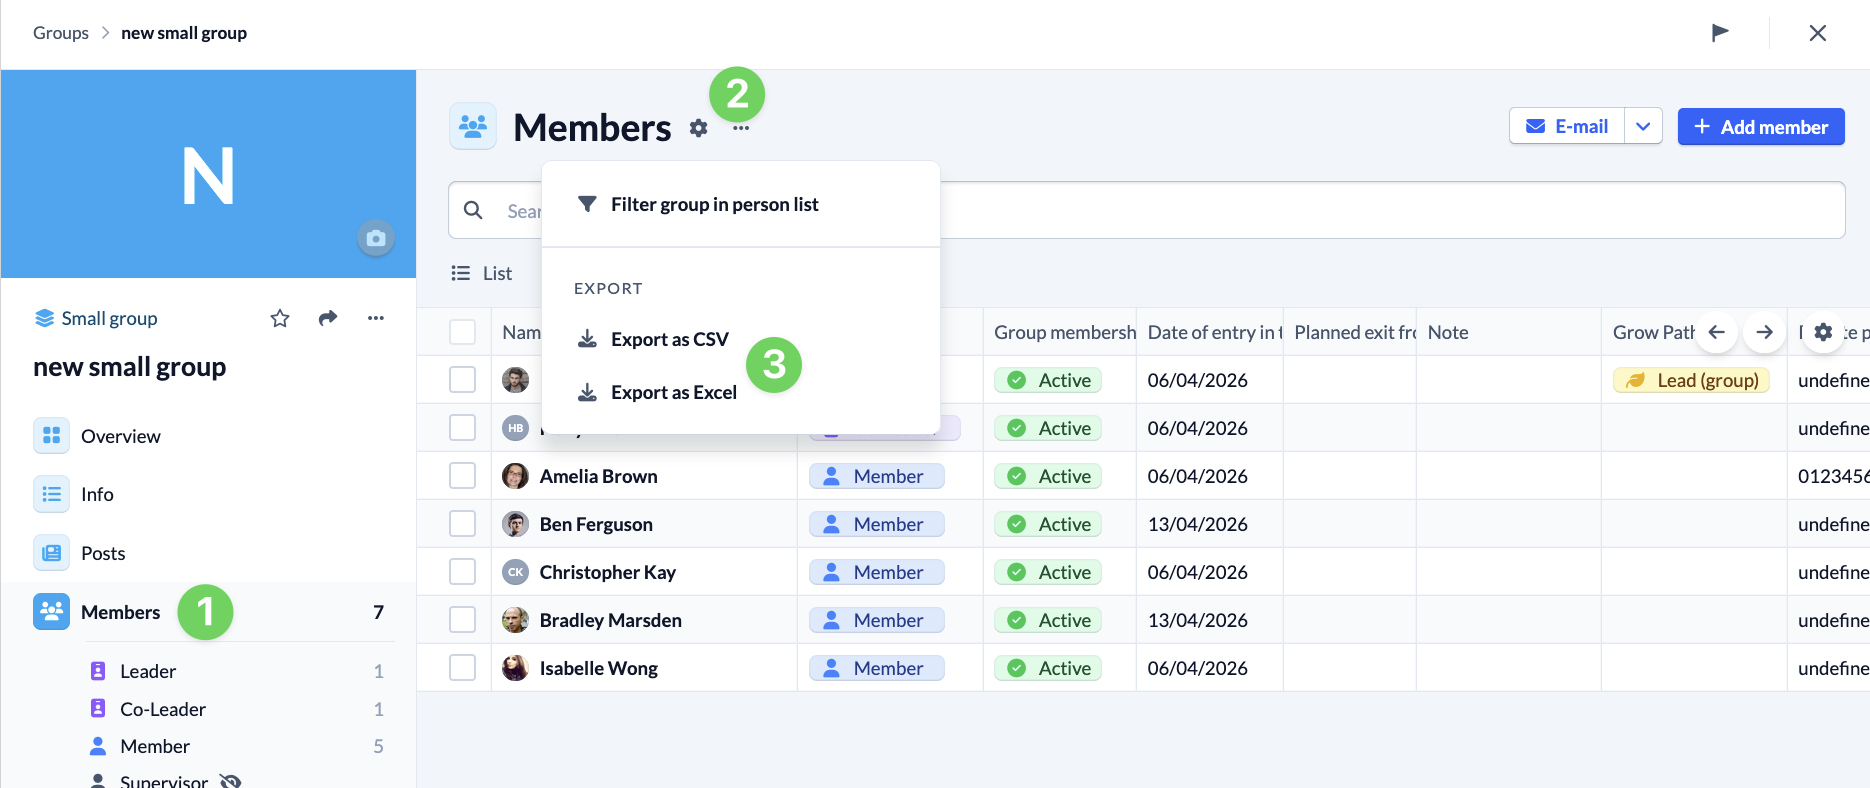
Task: Click Ben Ferguson's avatar
Action: (x=515, y=524)
